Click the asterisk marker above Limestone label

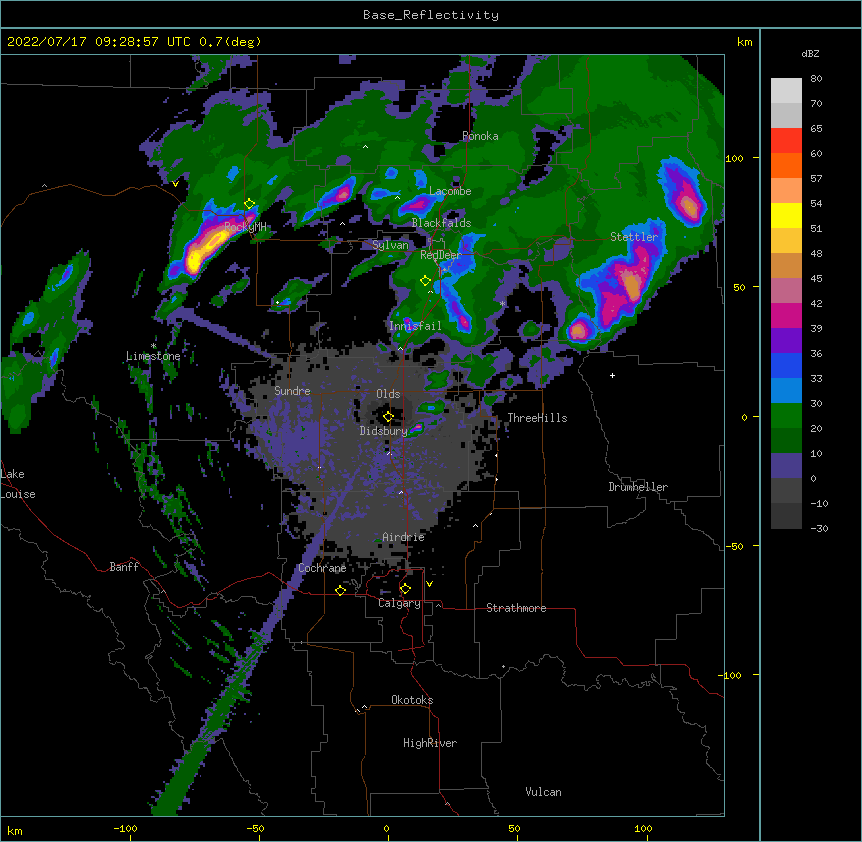[153, 346]
